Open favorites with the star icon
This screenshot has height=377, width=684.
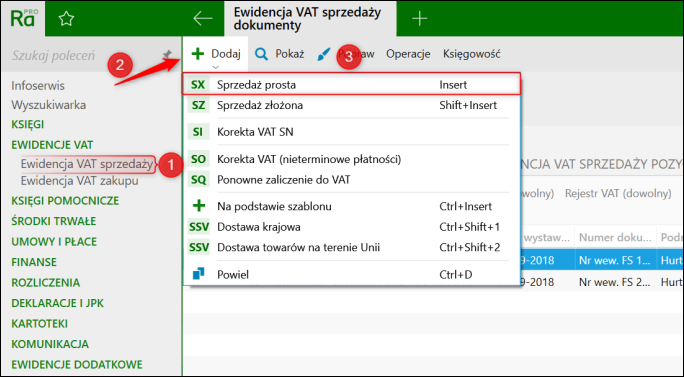coord(66,18)
